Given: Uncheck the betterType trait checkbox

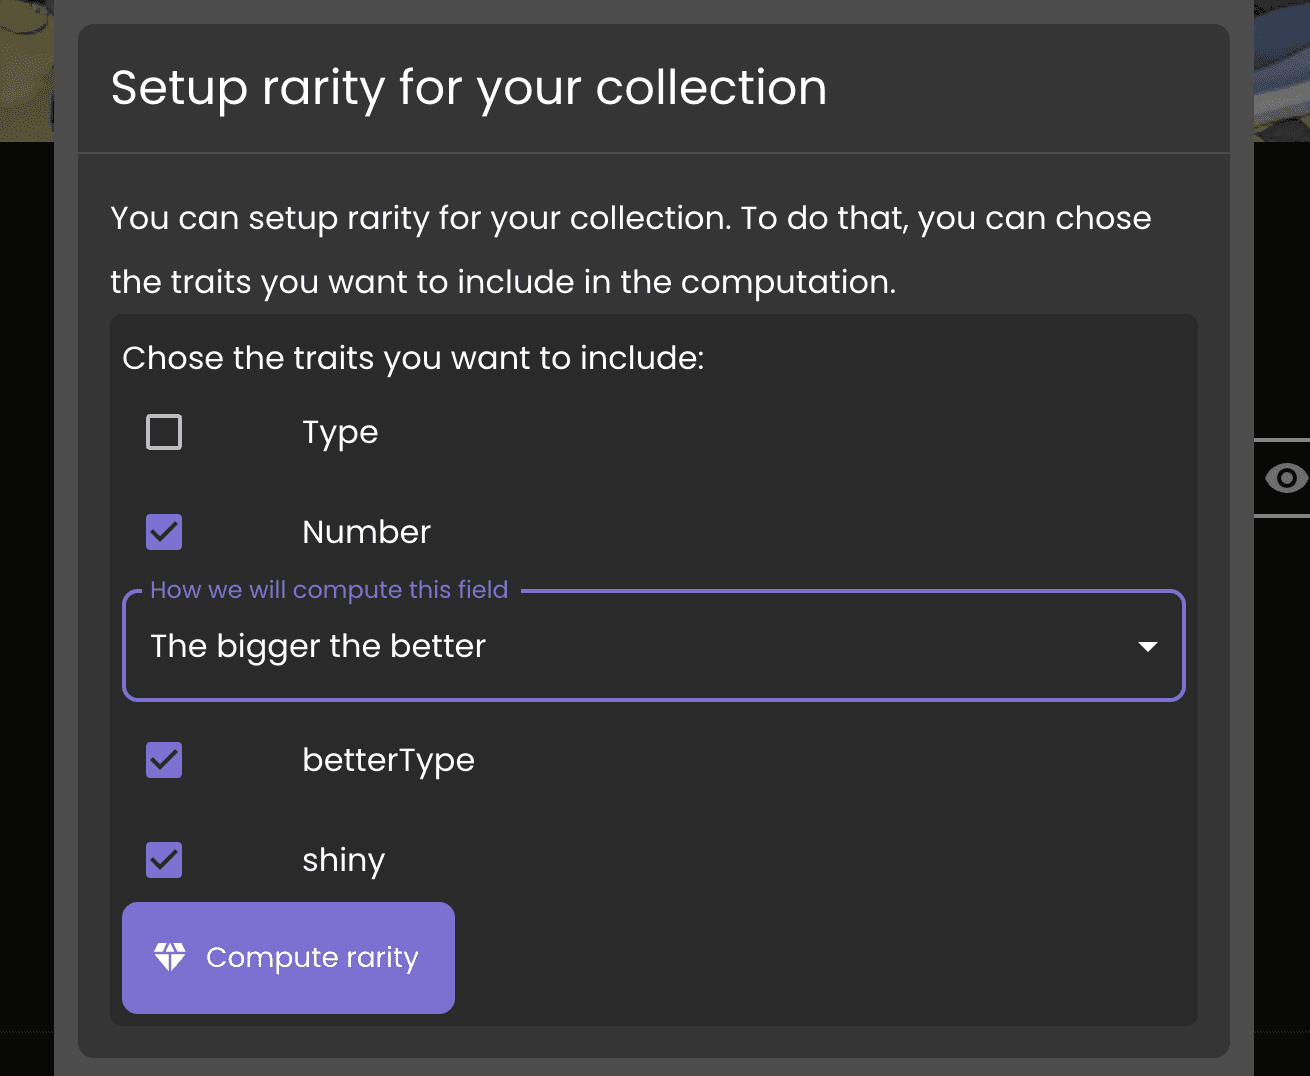Looking at the screenshot, I should pyautogui.click(x=164, y=760).
